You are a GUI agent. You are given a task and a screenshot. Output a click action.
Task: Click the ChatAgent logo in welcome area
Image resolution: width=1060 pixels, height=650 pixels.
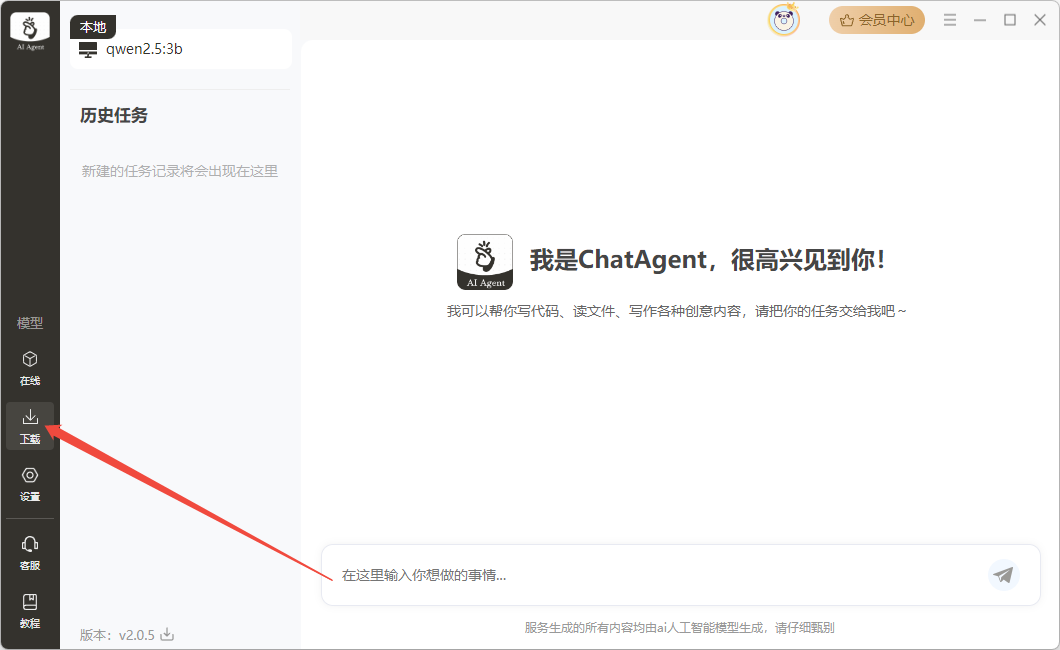tap(485, 262)
